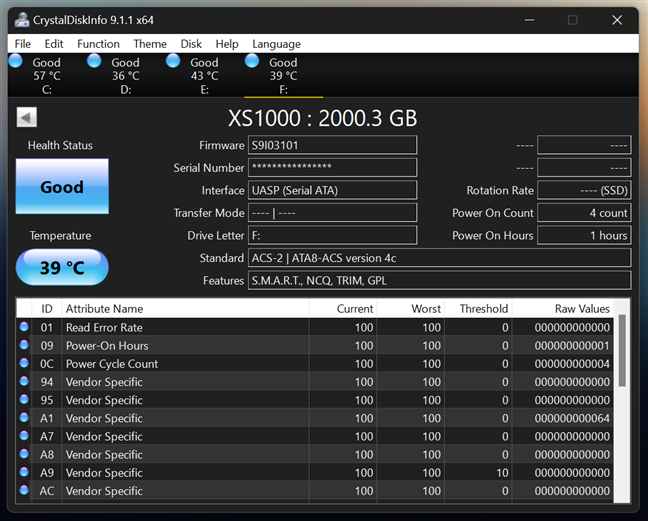Click status orb for attribute A7 row
Screen dimensions: 648x521
tap(24, 435)
